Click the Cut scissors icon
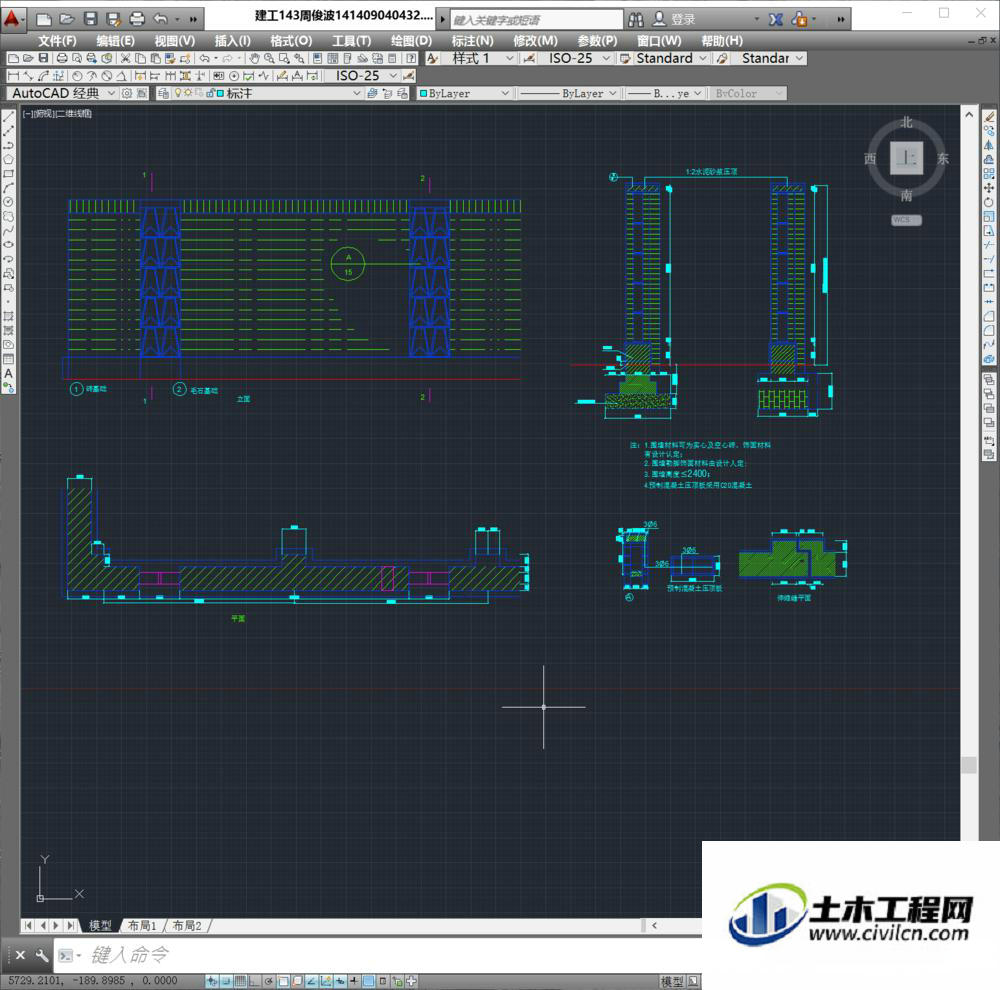Viewport: 1000px width, 990px height. (126, 58)
